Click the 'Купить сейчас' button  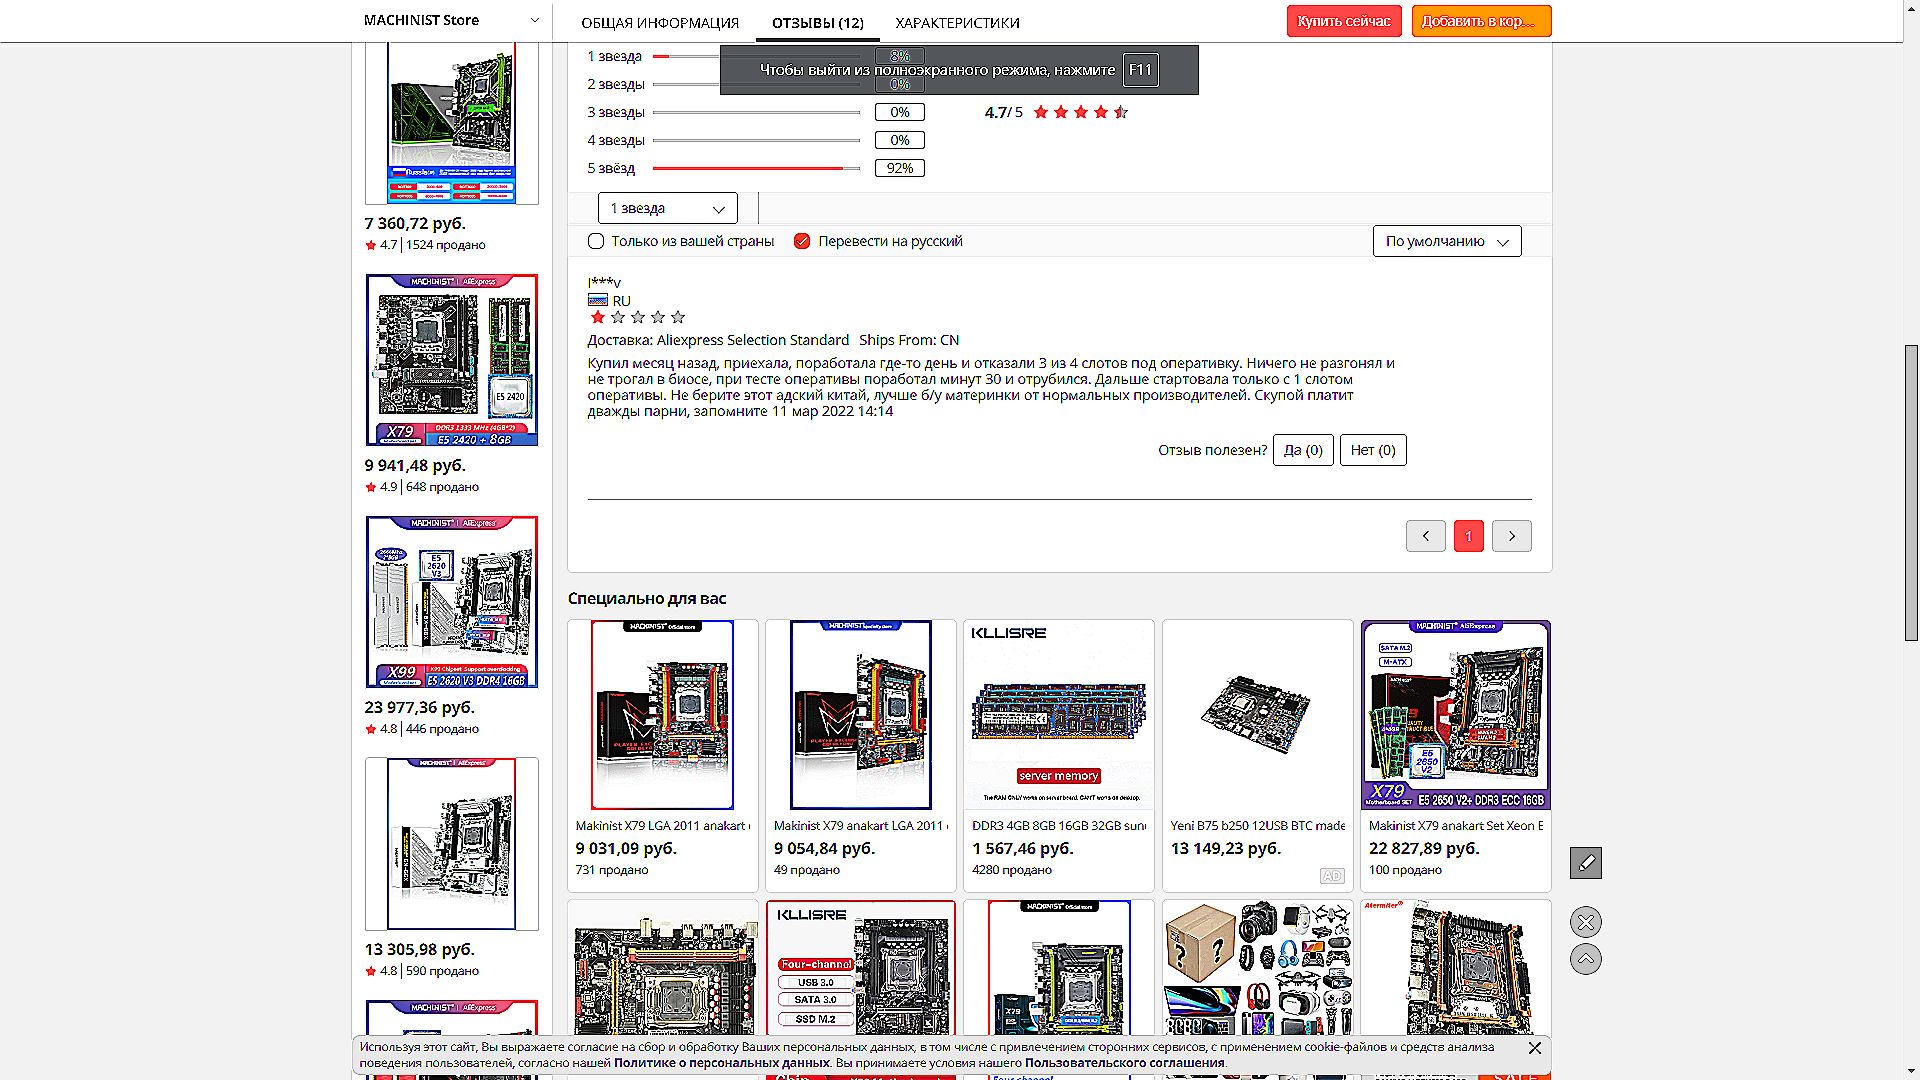click(1343, 21)
